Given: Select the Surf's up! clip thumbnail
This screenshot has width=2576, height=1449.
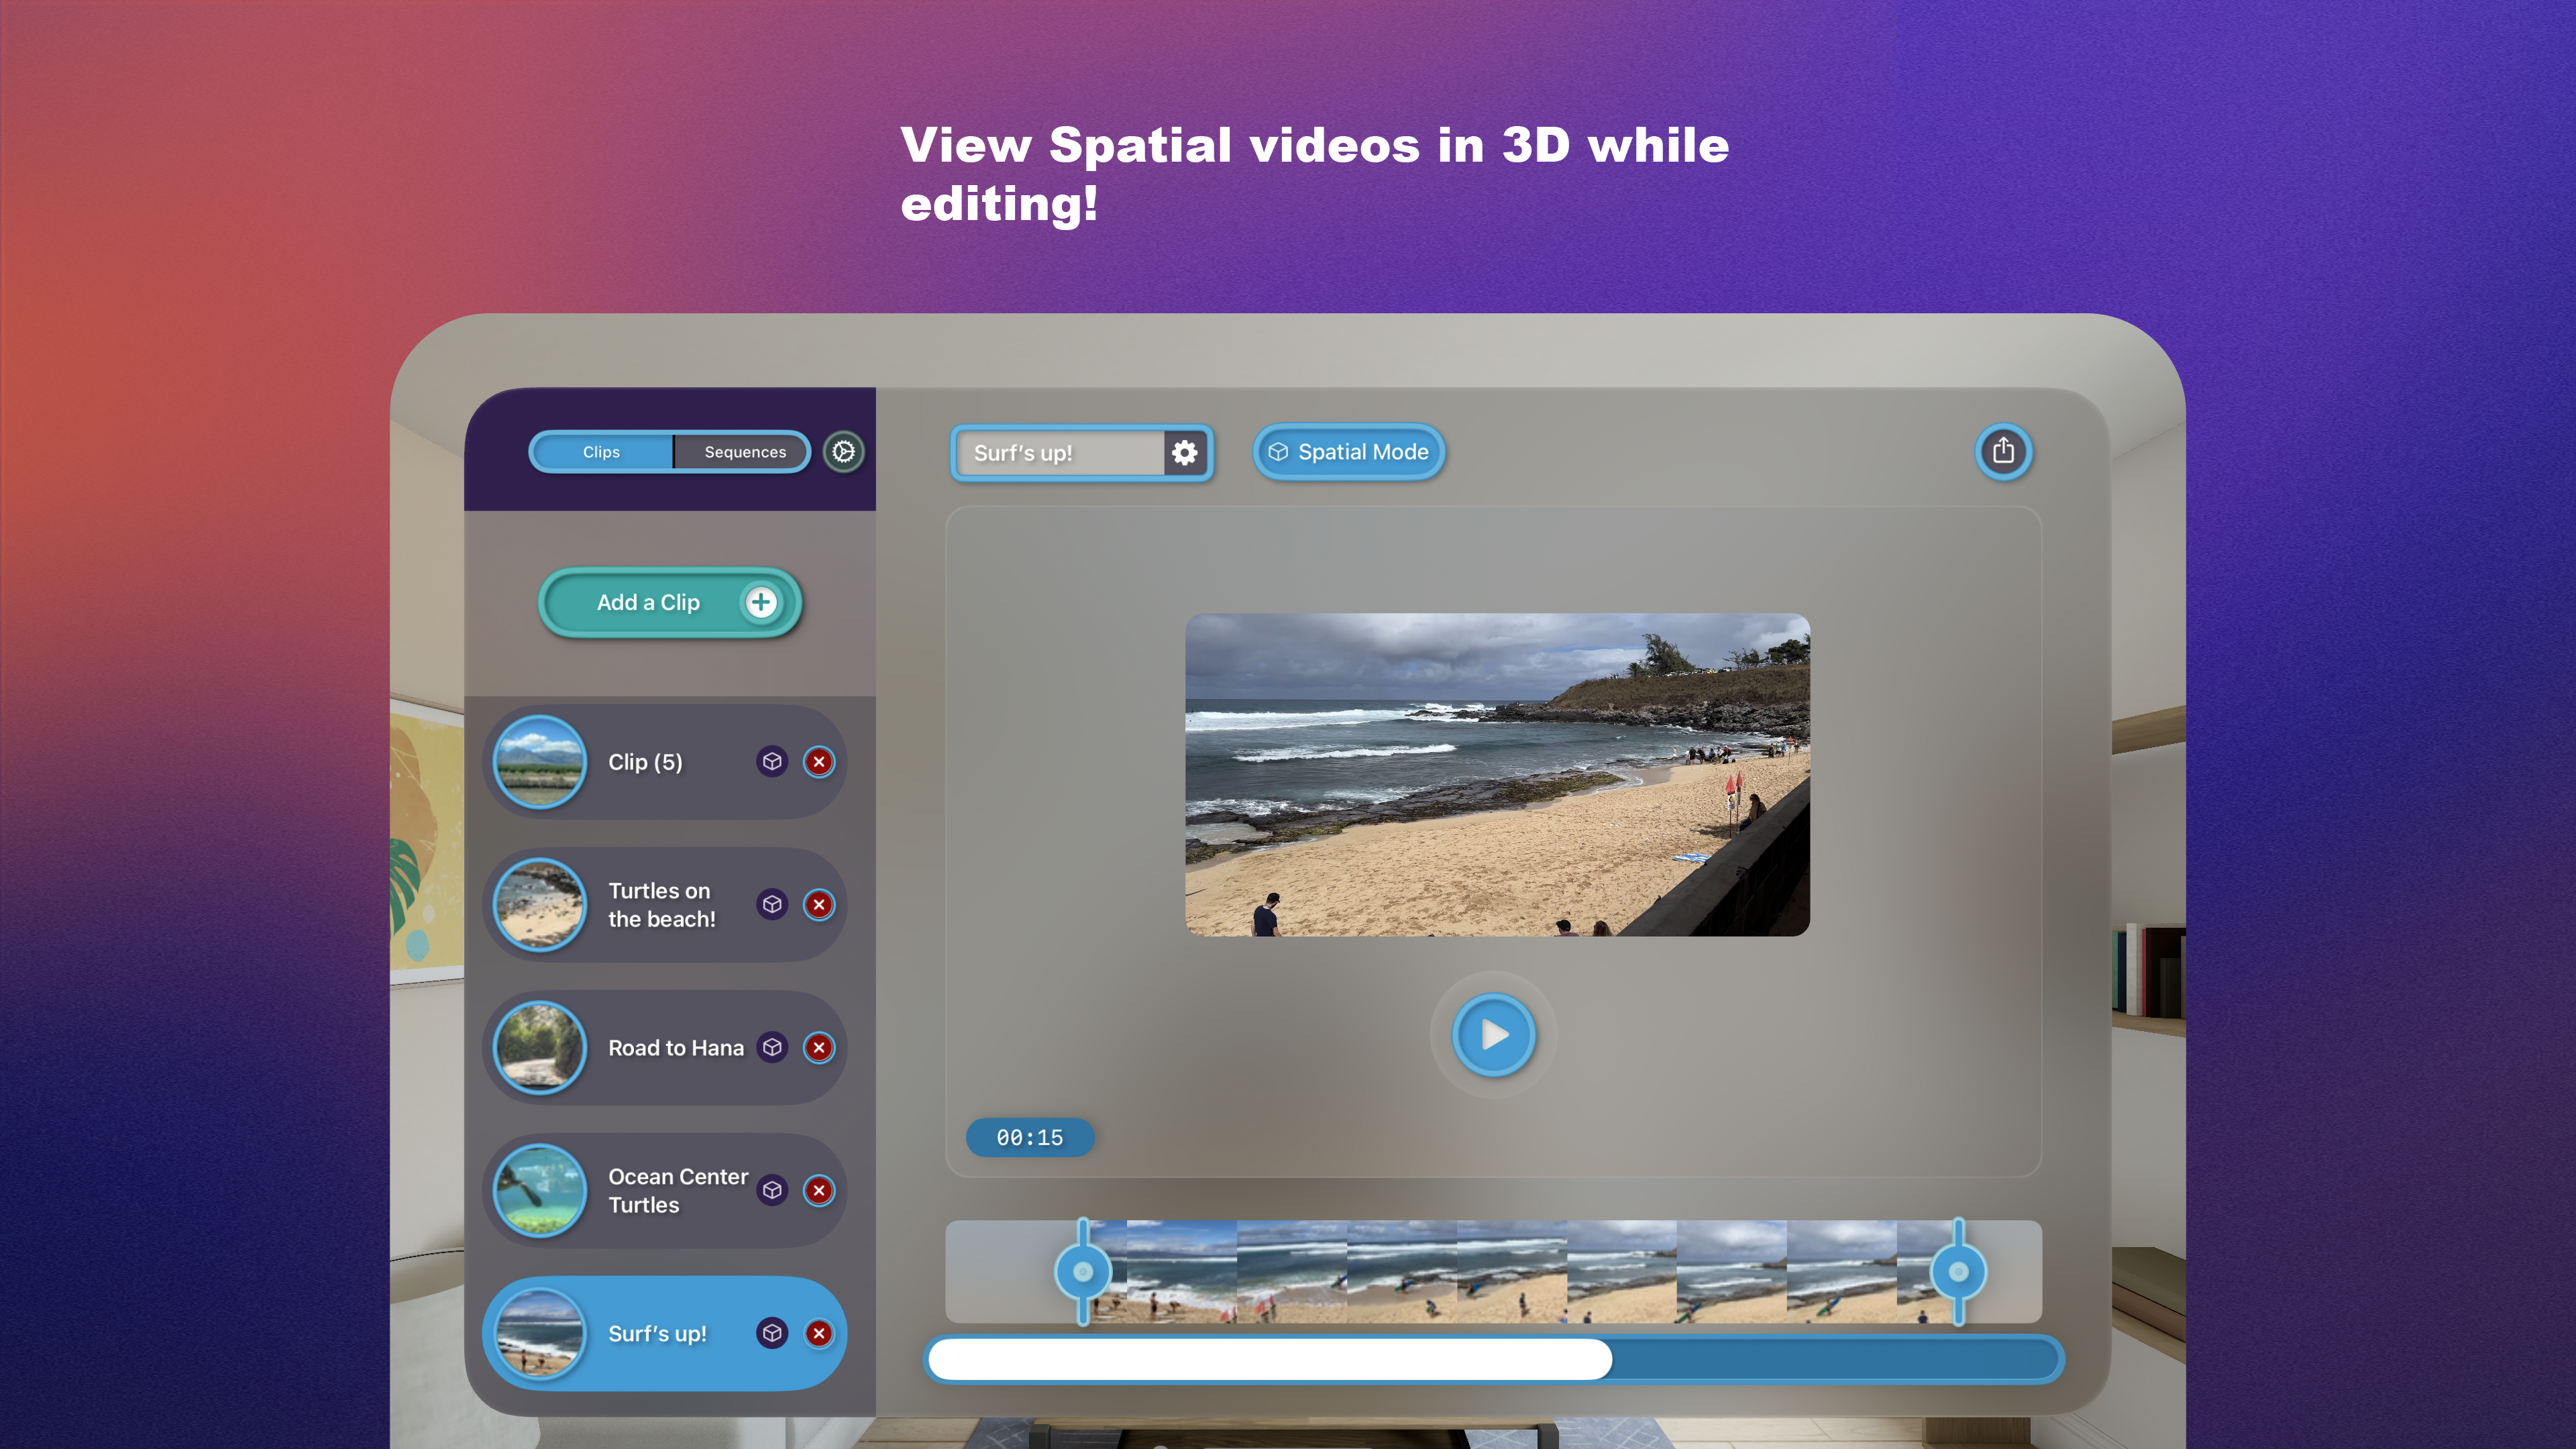Looking at the screenshot, I should [x=540, y=1334].
